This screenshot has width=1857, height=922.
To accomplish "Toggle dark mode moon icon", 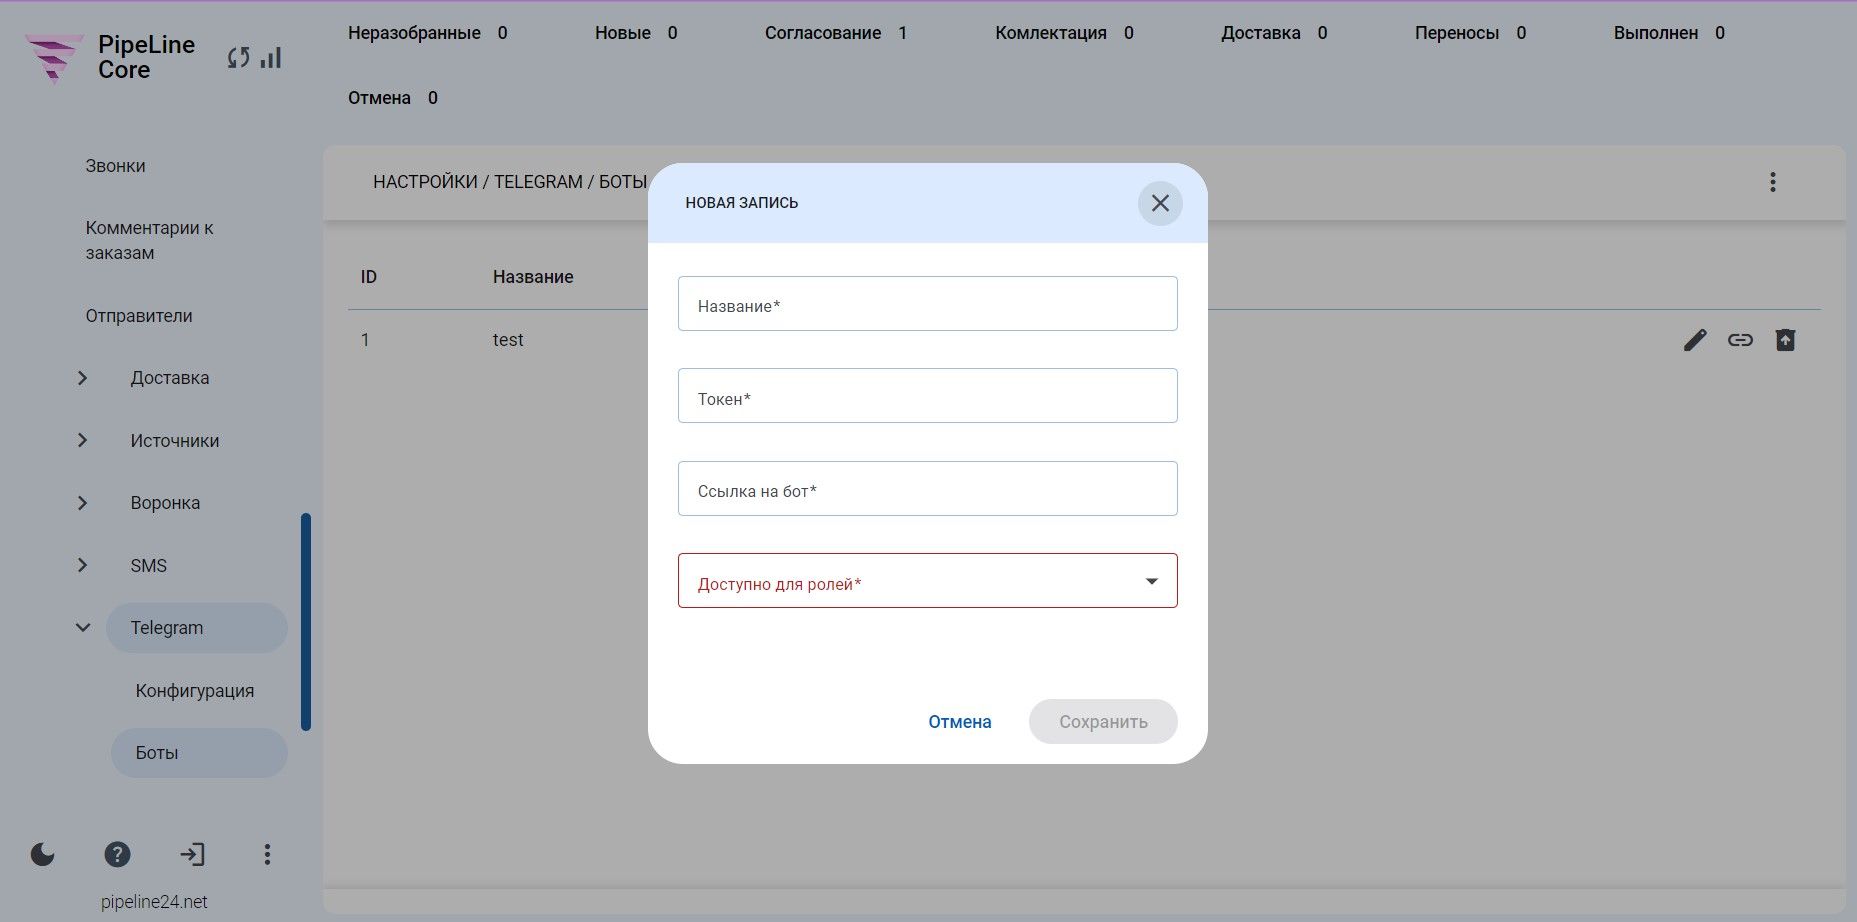I will (x=43, y=854).
